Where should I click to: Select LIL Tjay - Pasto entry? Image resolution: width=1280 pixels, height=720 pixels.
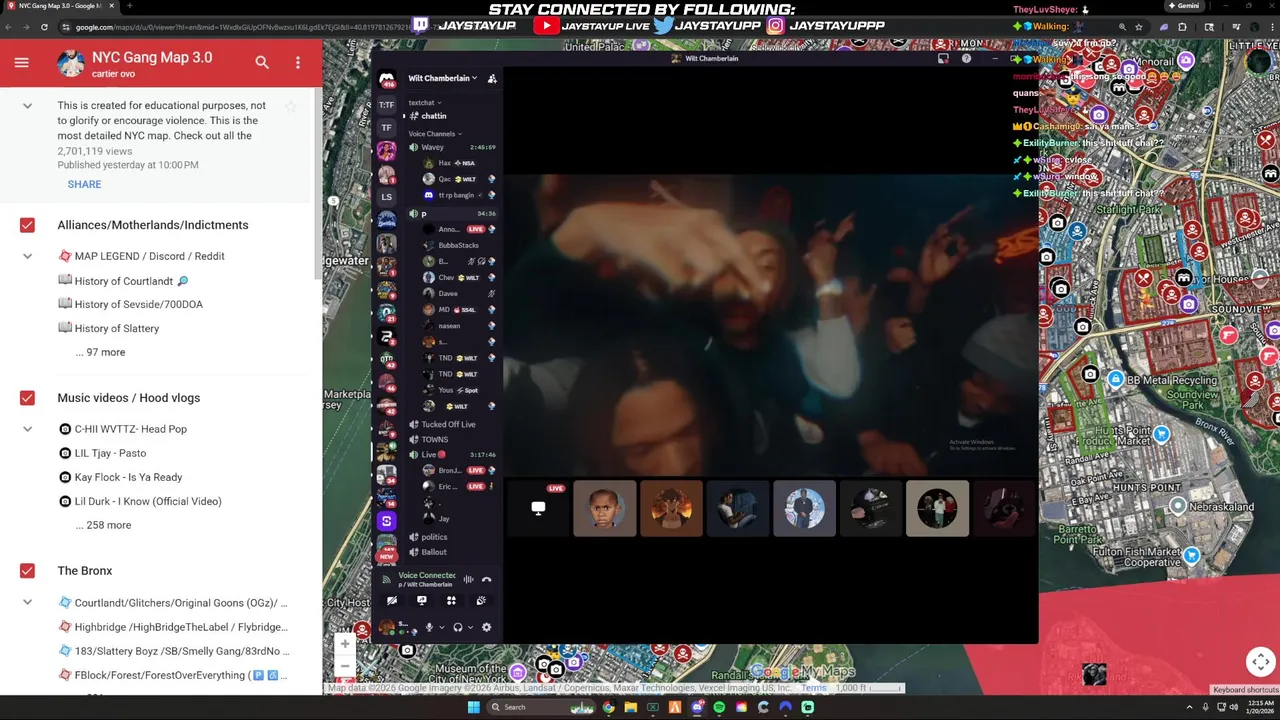click(x=102, y=453)
